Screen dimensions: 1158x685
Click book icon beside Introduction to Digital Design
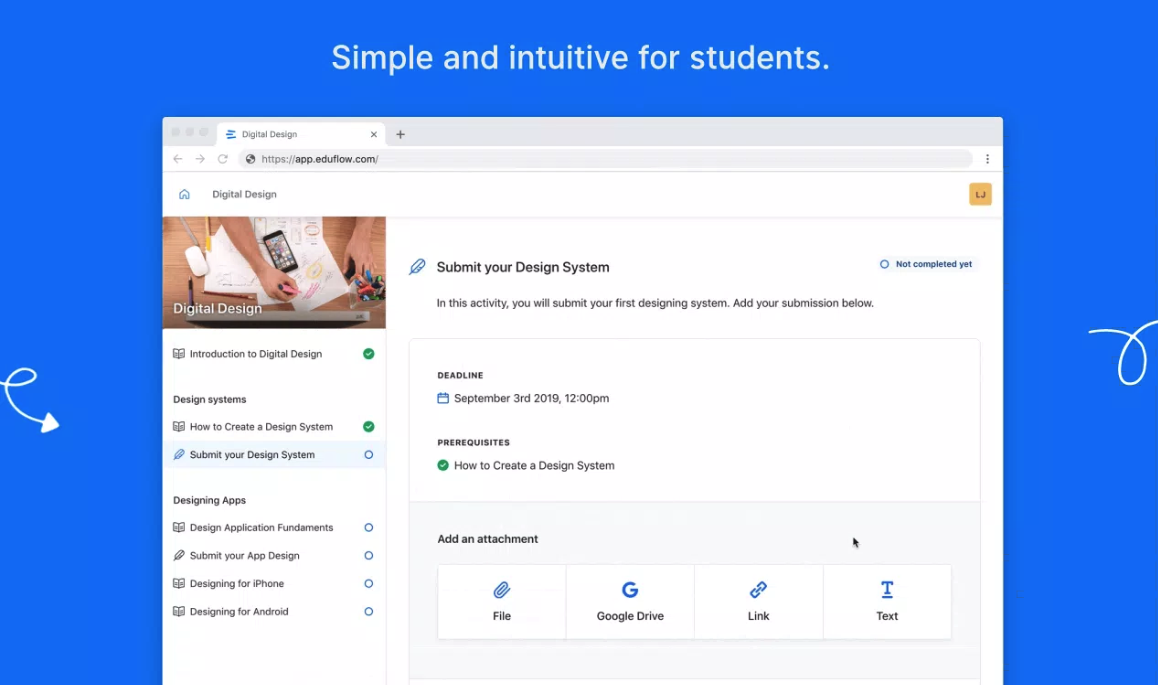[179, 354]
